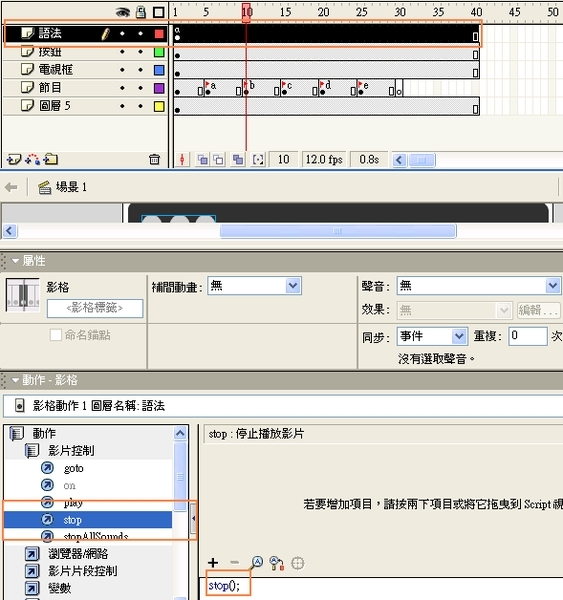Click the red outline color swatch of 語法
Viewport: 563px width, 600px height.
(159, 34)
